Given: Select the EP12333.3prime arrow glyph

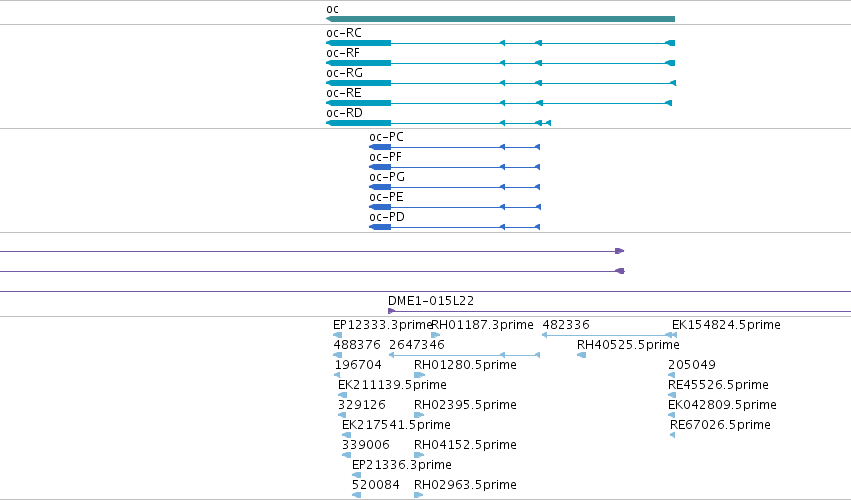Looking at the screenshot, I should click(x=338, y=335).
